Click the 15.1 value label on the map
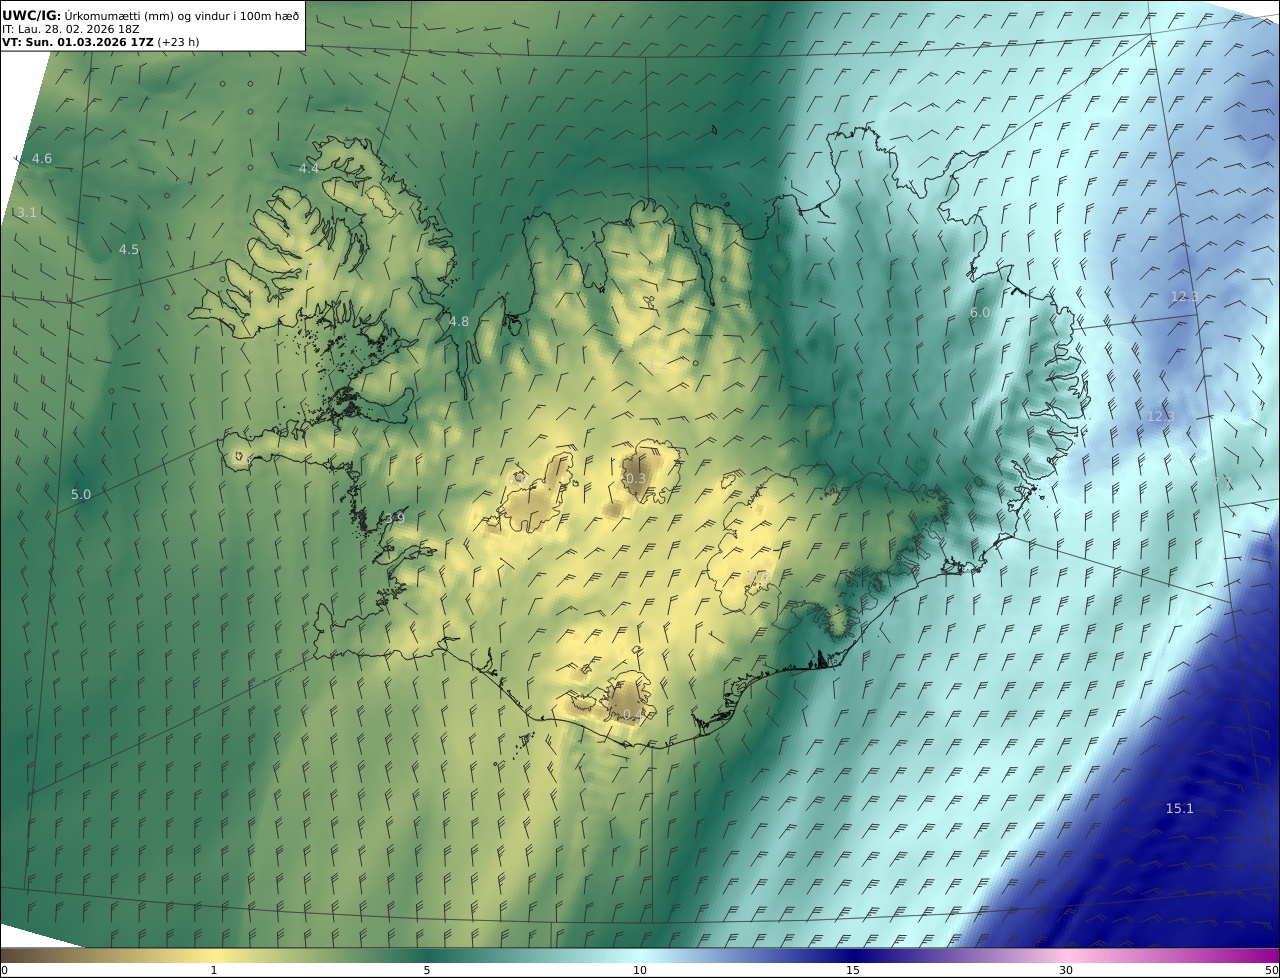 tap(1180, 808)
